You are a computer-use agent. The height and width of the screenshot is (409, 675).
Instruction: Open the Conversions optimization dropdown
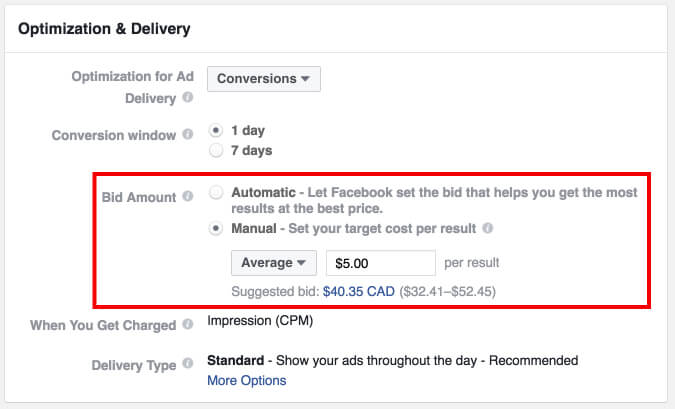point(264,79)
